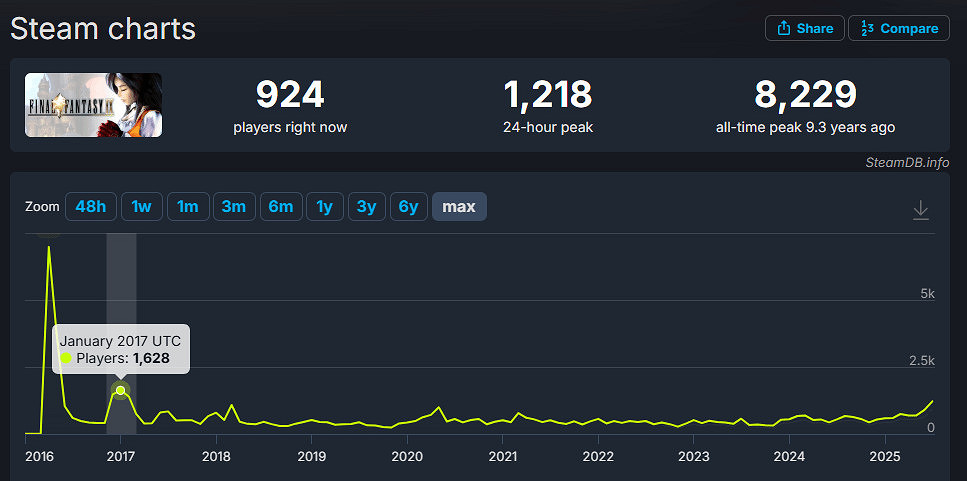Choose the 6m zoom option

click(280, 207)
